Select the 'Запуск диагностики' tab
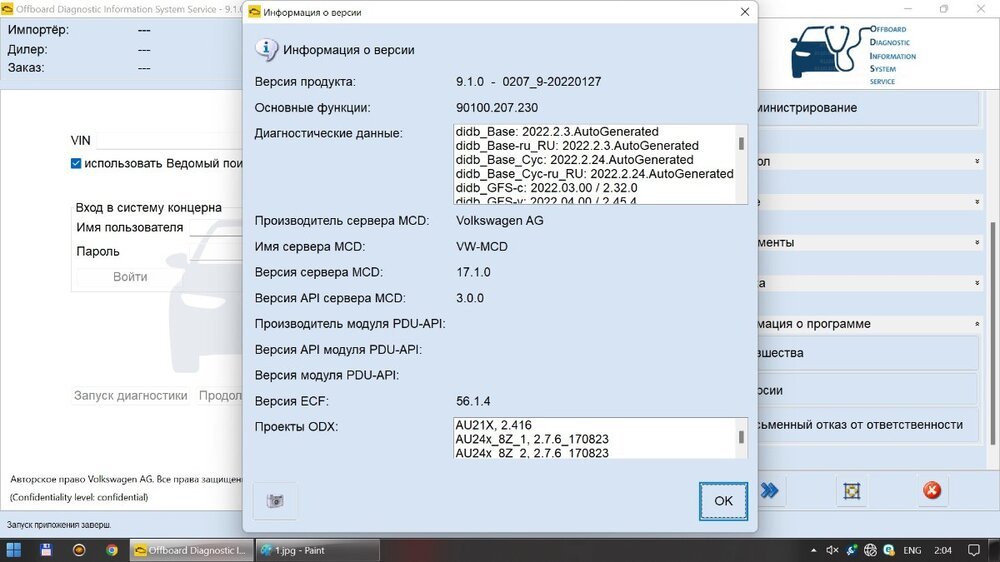The image size is (1000, 562). tap(130, 395)
